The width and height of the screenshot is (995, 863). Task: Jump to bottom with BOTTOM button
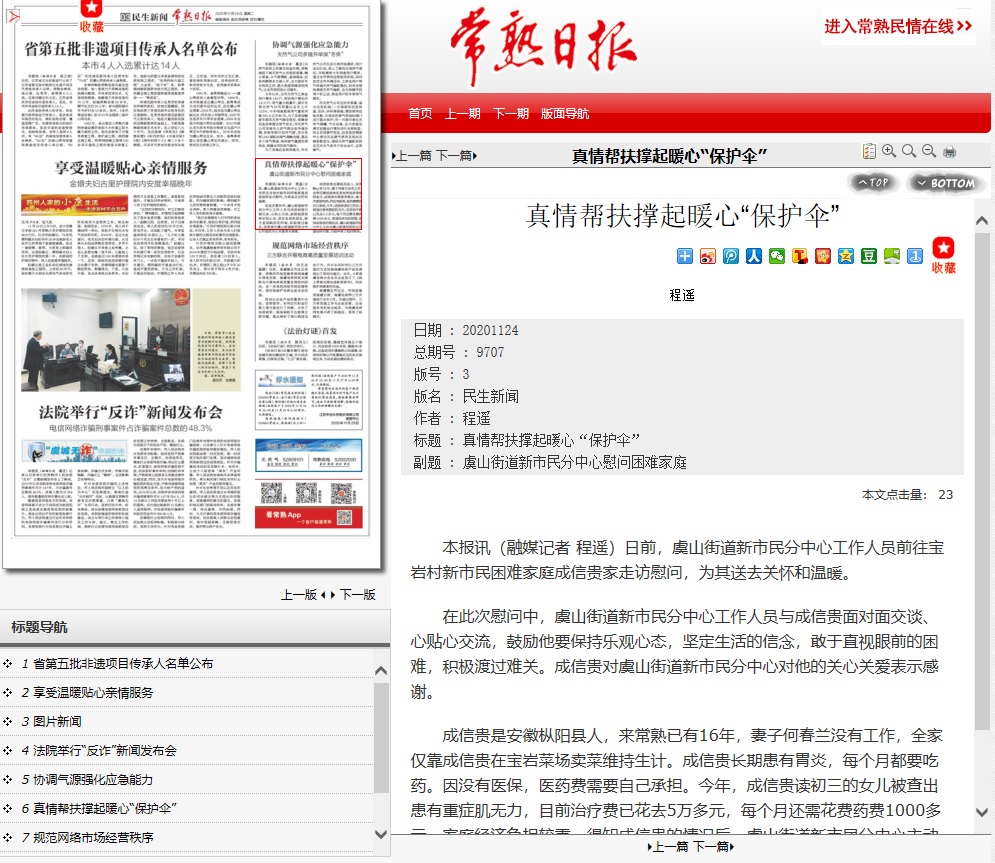pyautogui.click(x=946, y=183)
